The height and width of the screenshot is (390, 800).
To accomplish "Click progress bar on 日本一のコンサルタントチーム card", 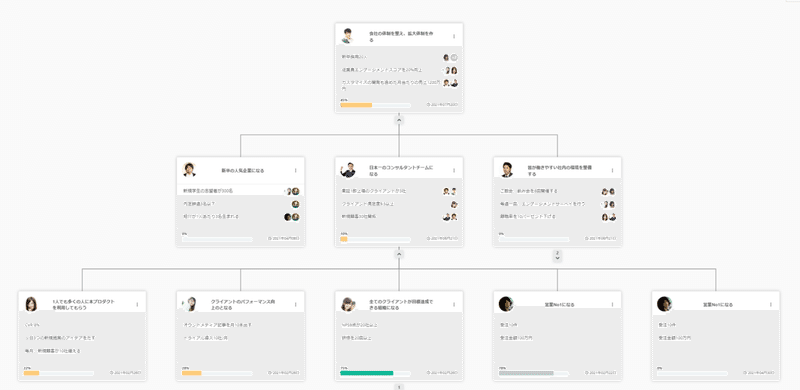I will point(376,239).
